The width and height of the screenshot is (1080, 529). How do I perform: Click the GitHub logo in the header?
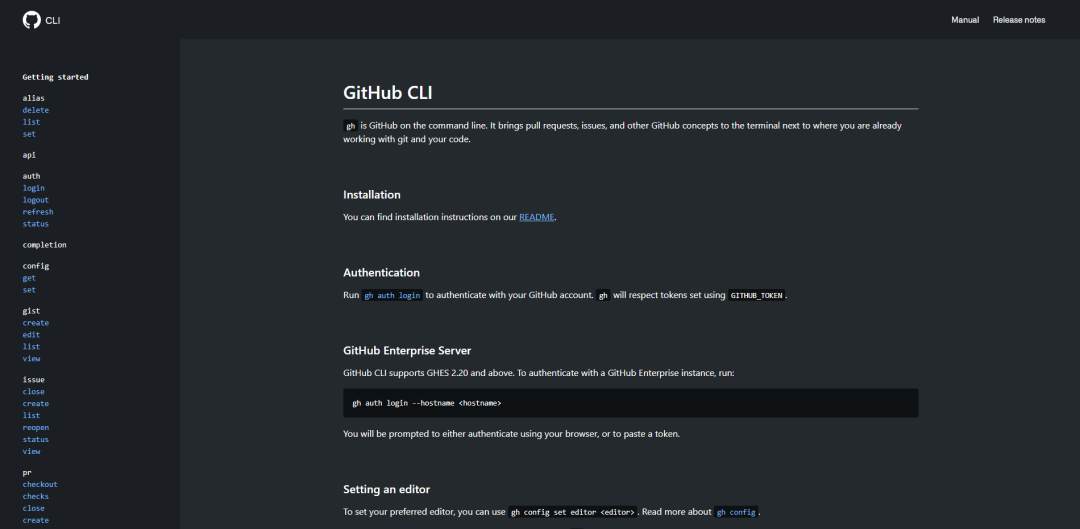[32, 20]
